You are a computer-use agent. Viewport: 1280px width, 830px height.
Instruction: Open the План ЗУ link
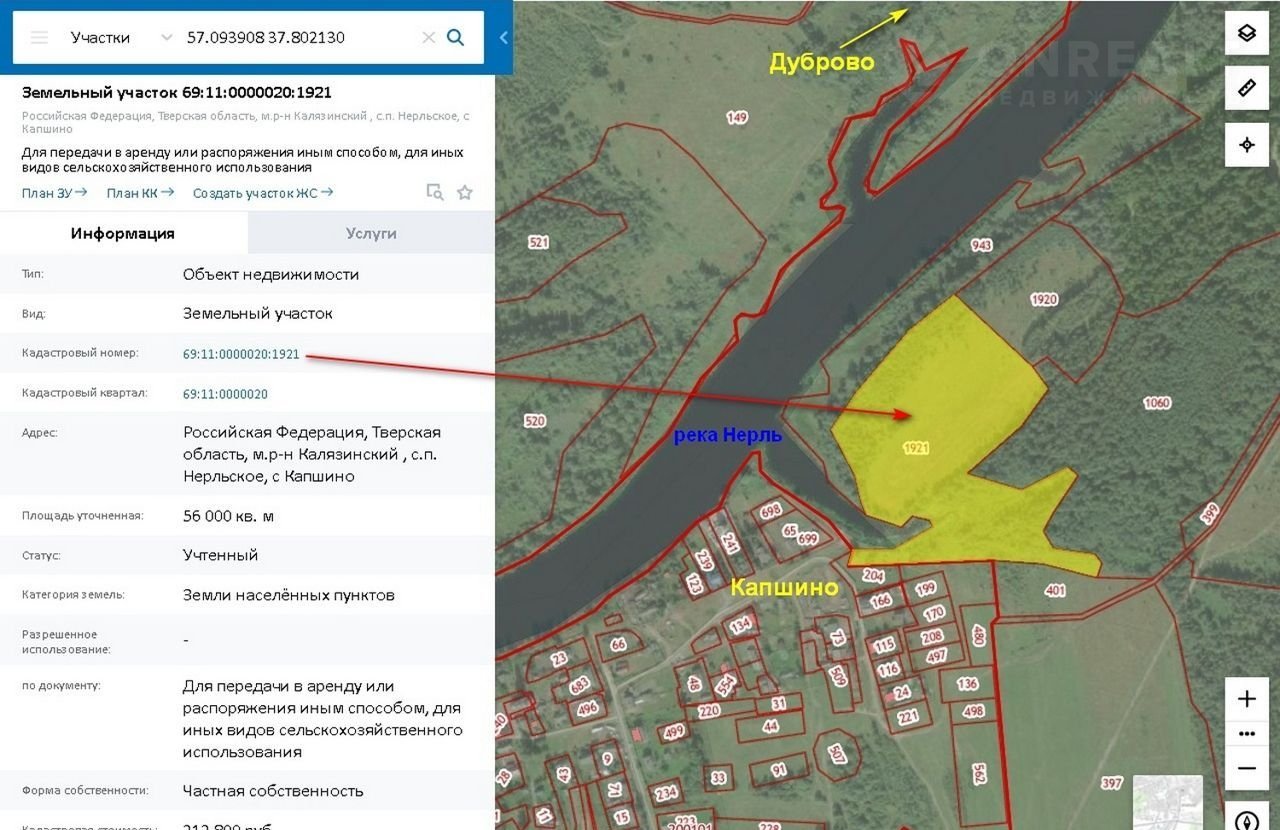click(x=54, y=193)
